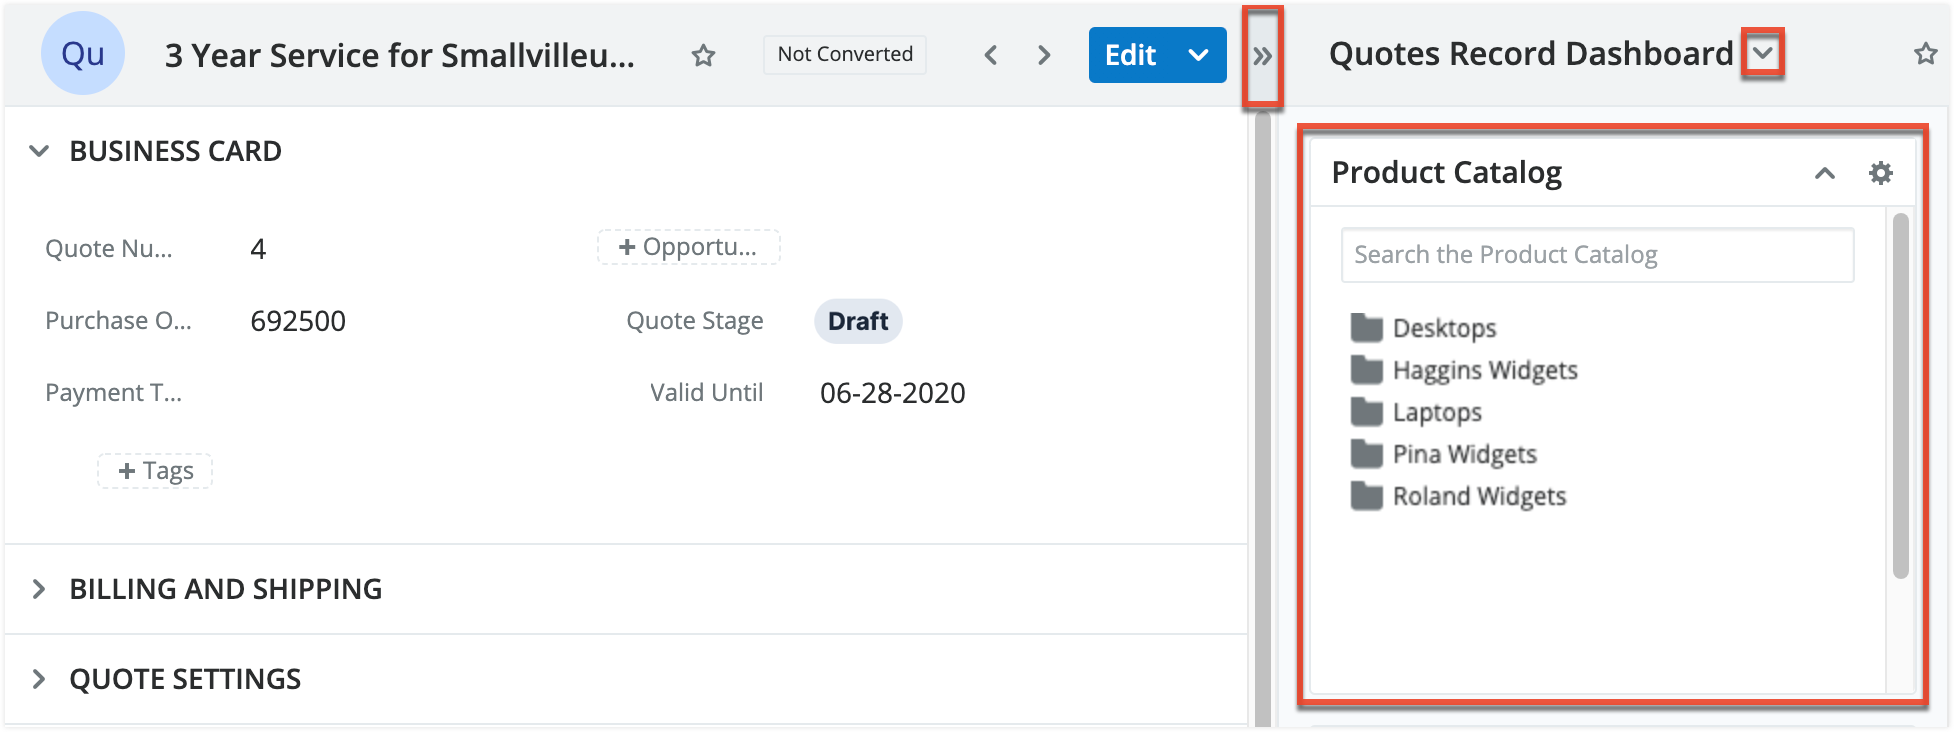Open the Edit button actions dropdown
The image size is (1954, 732).
1198,55
